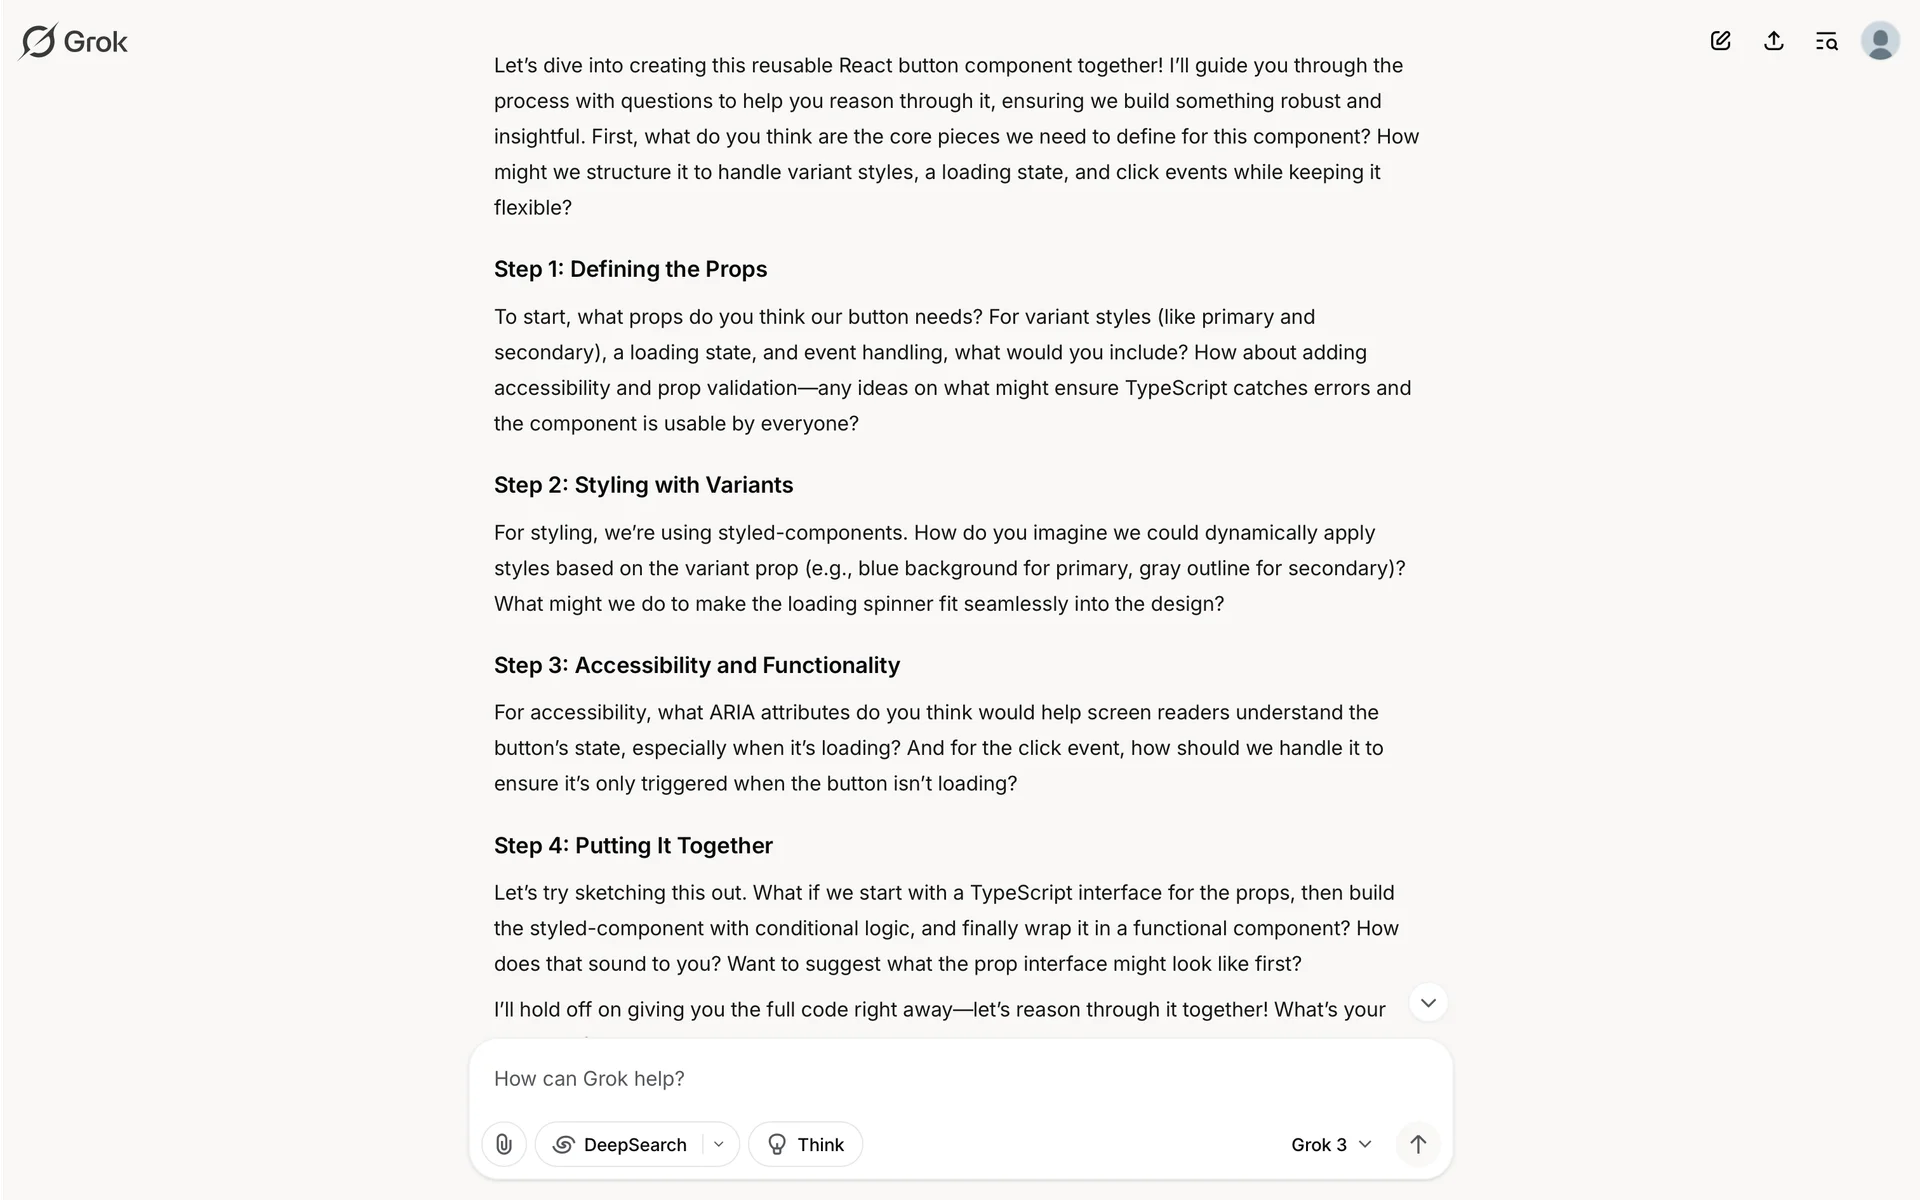Click the "Step 1: Defining the Props" heading
Image resolution: width=1920 pixels, height=1200 pixels.
pos(630,269)
